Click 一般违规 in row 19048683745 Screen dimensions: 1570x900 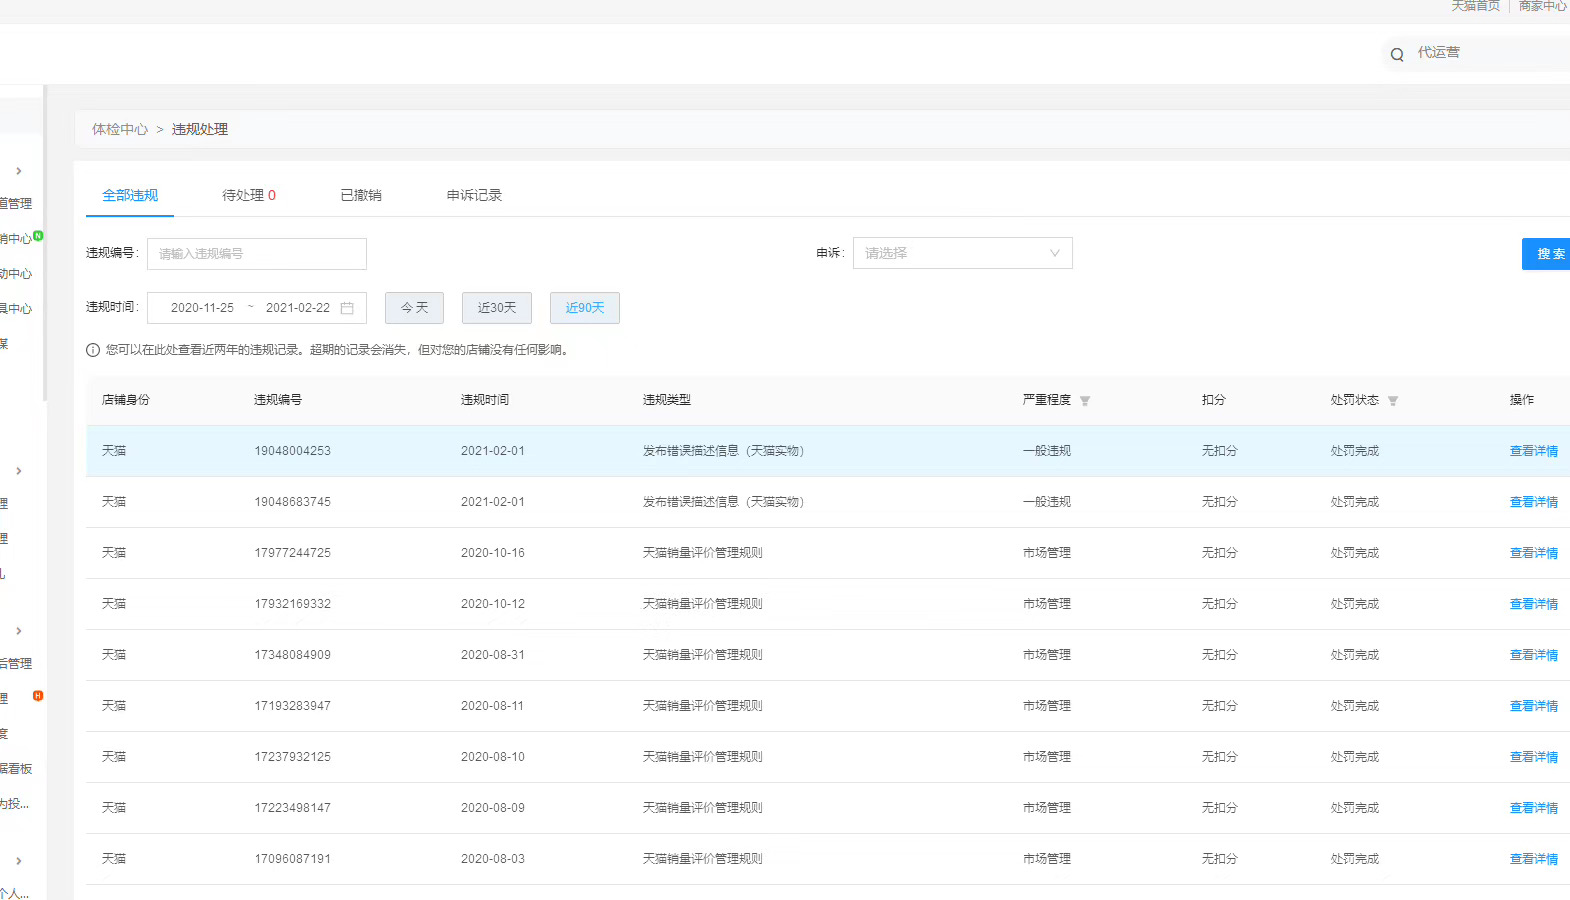tap(1047, 502)
